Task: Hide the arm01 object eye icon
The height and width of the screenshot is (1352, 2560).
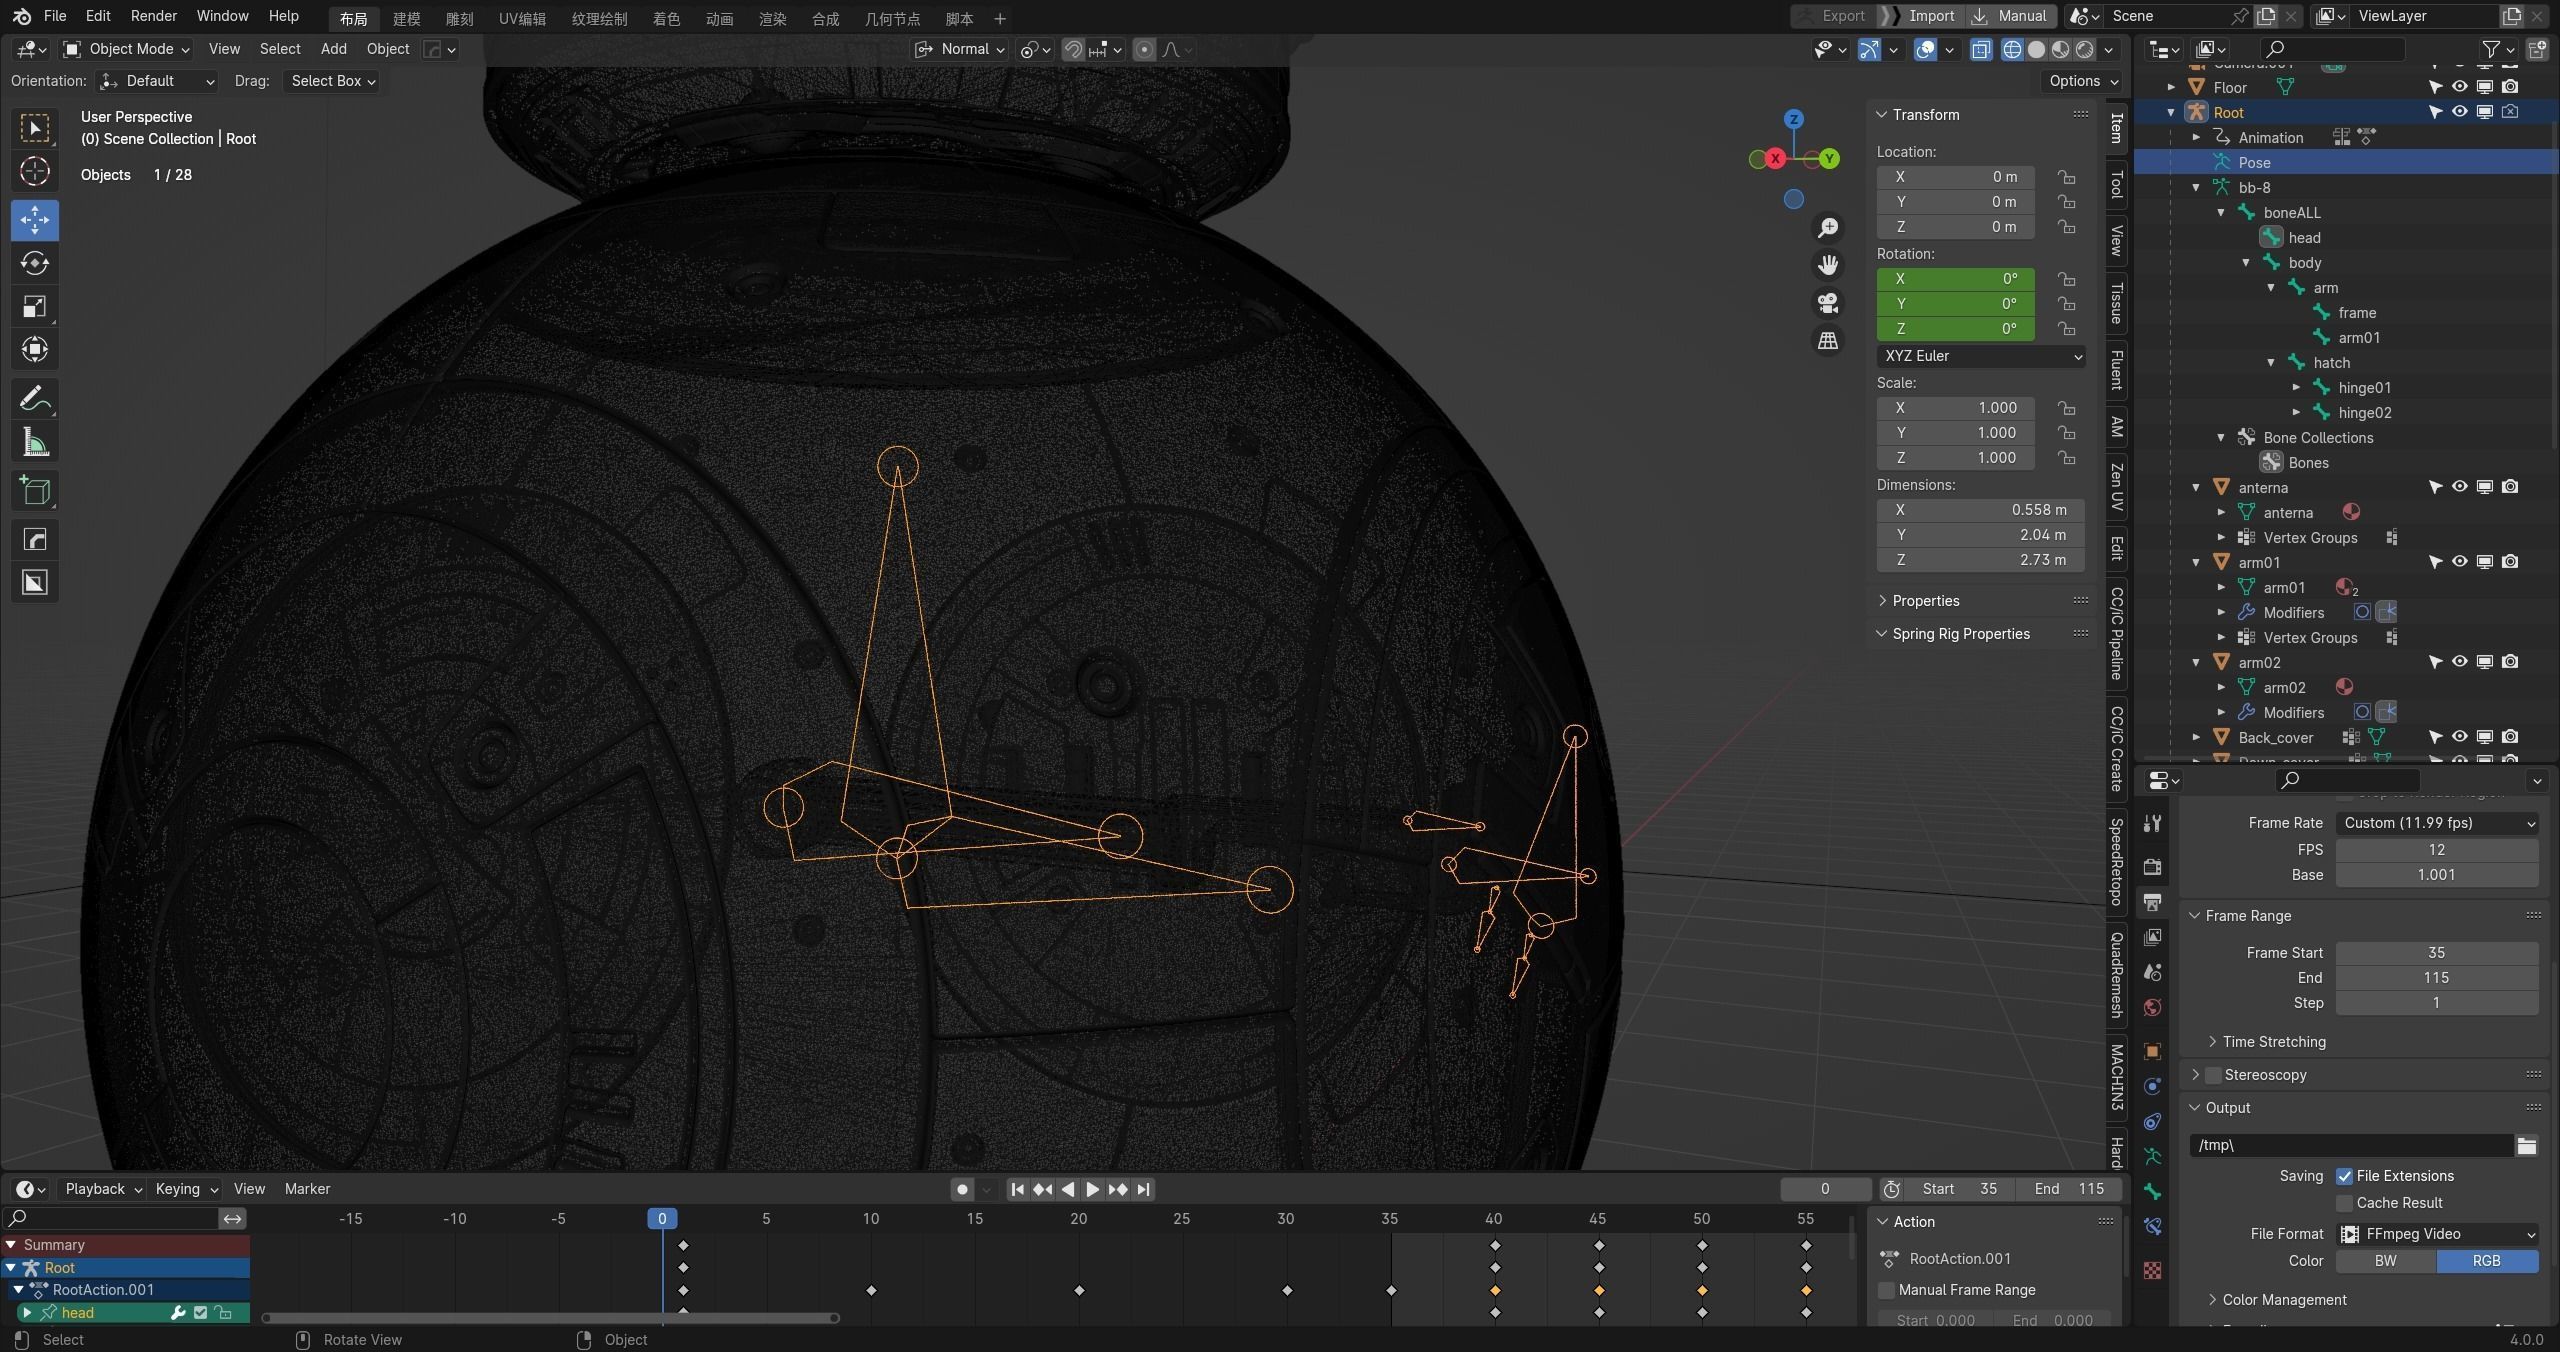Action: (x=2459, y=562)
